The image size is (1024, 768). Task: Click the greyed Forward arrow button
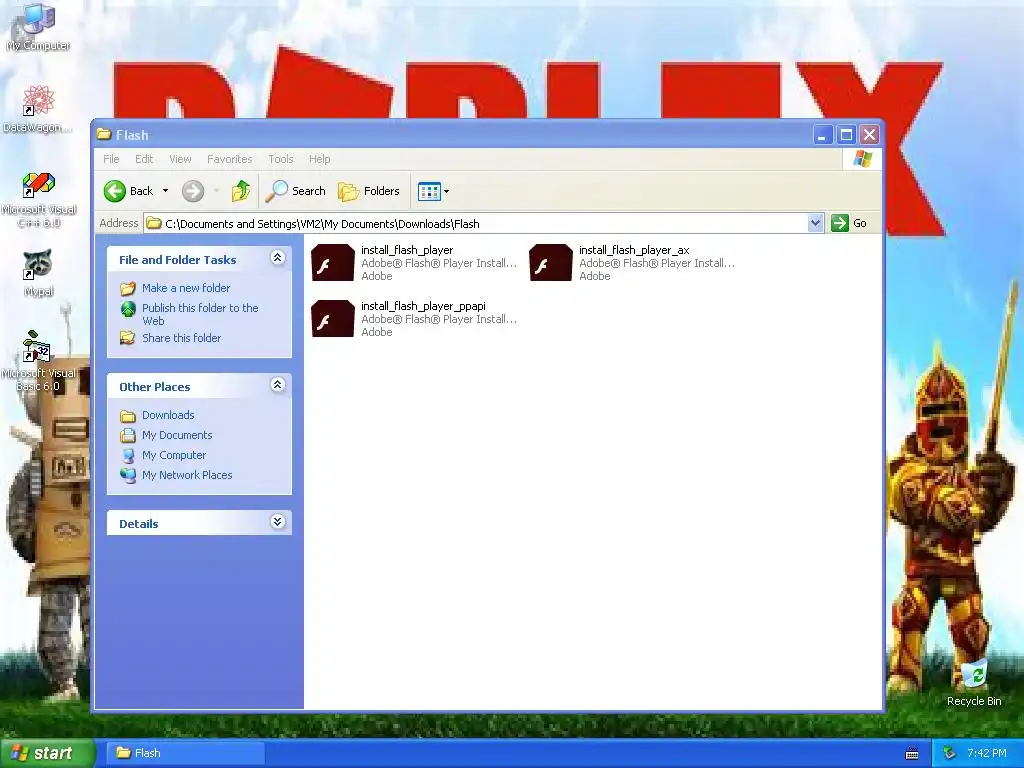coord(193,191)
